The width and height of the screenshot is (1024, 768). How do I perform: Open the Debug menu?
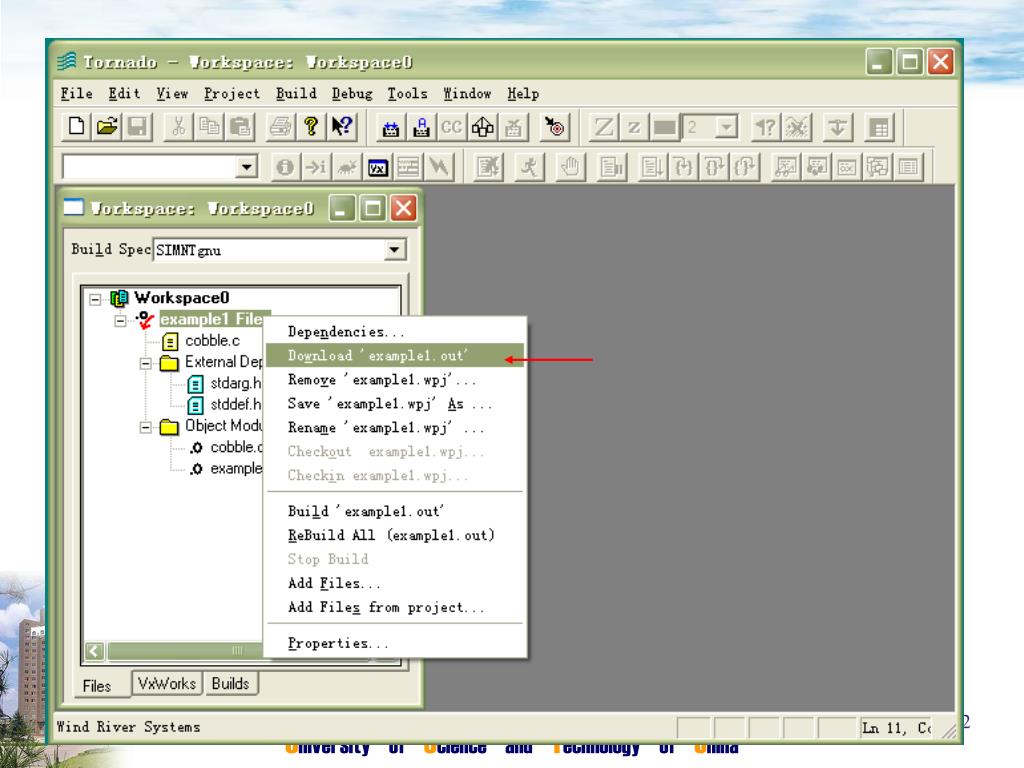(x=352, y=93)
